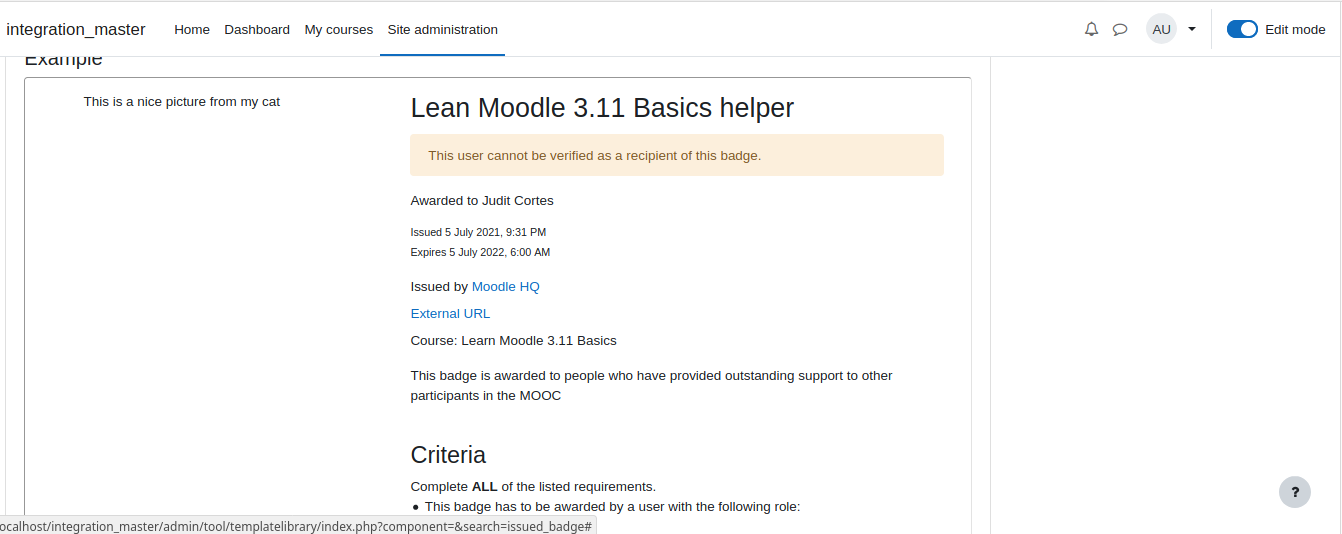This screenshot has width=1342, height=534.
Task: Toggle the Edit mode switch
Action: coord(1242,29)
